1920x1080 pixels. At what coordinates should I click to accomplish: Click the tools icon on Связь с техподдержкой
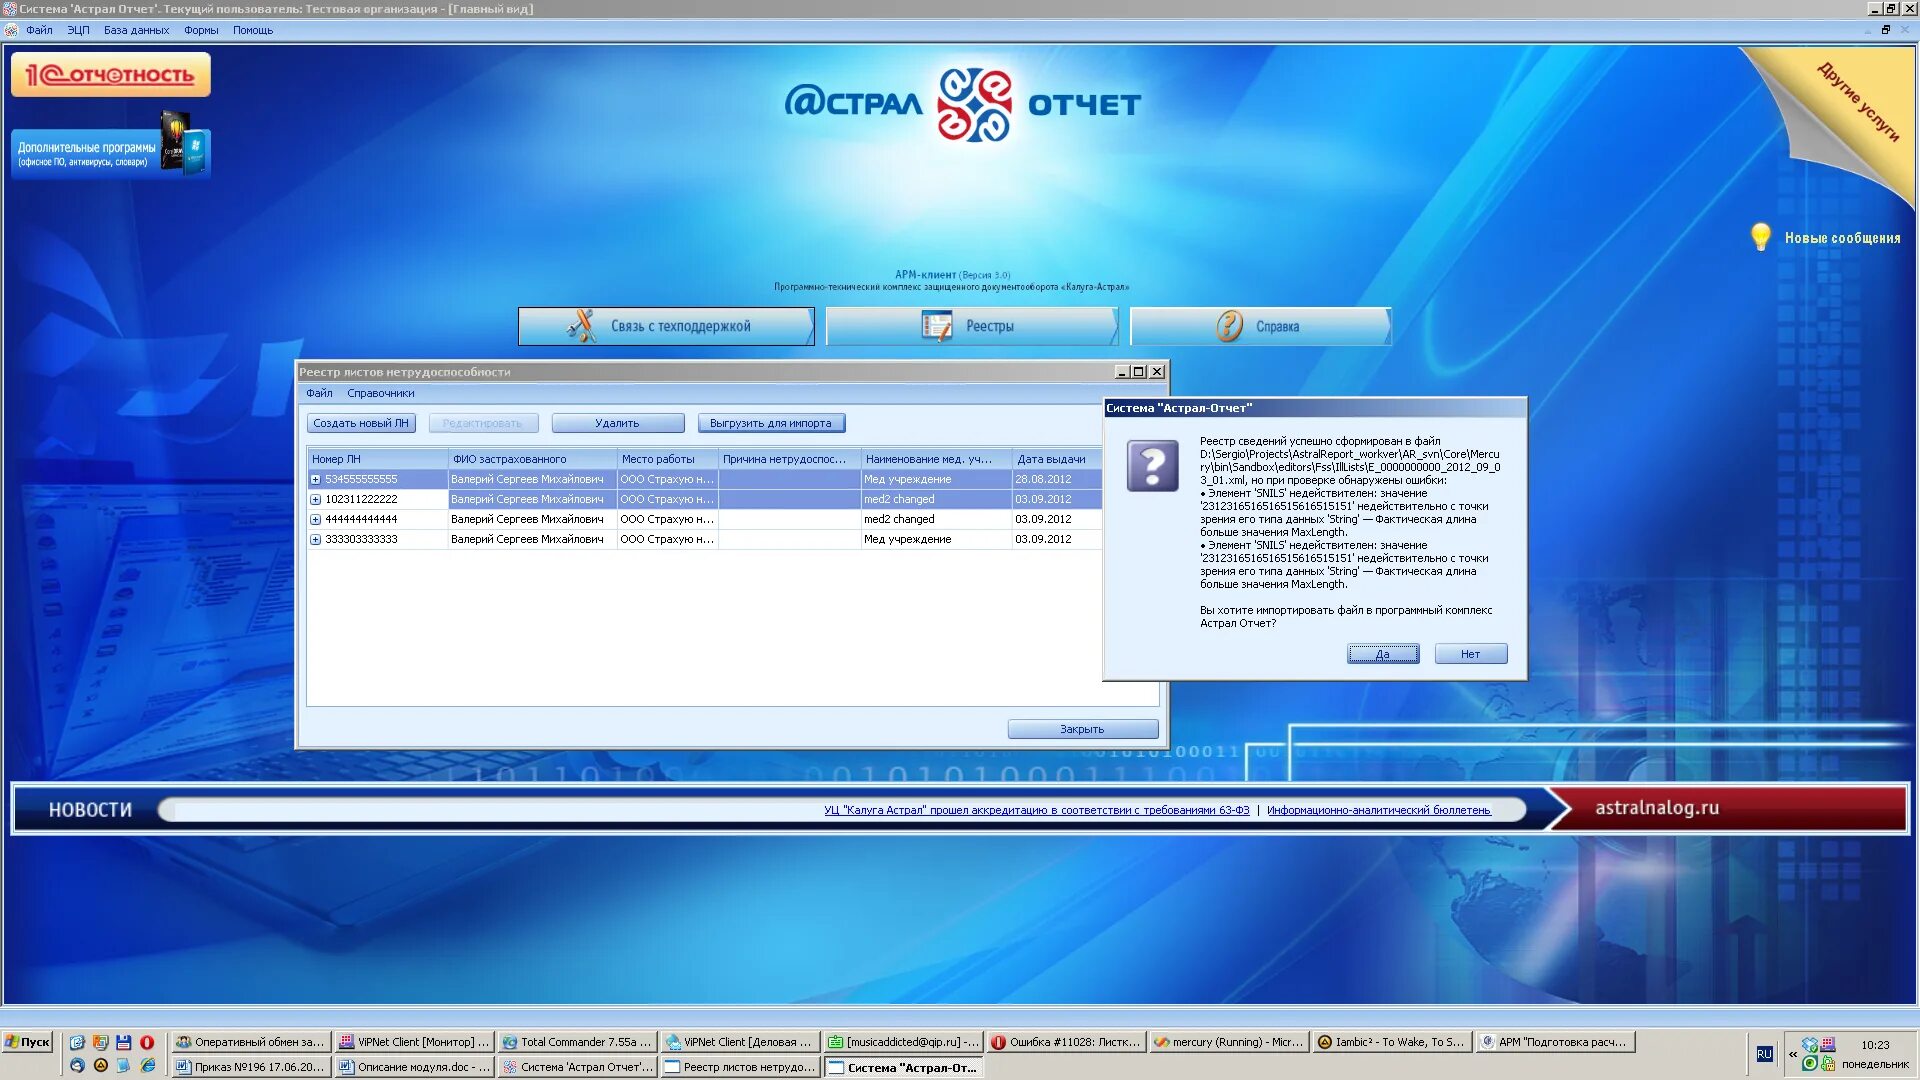[581, 326]
